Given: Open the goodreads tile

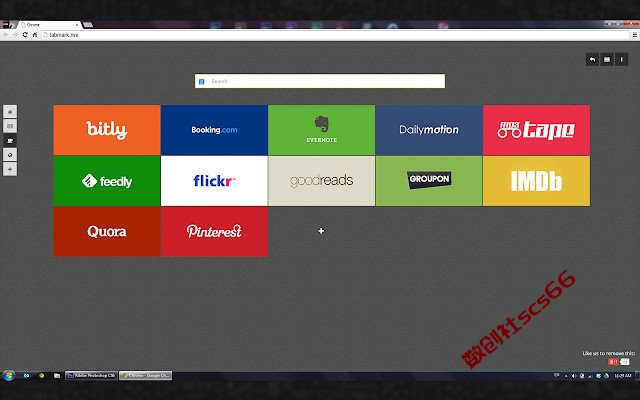Looking at the screenshot, I should coord(322,181).
